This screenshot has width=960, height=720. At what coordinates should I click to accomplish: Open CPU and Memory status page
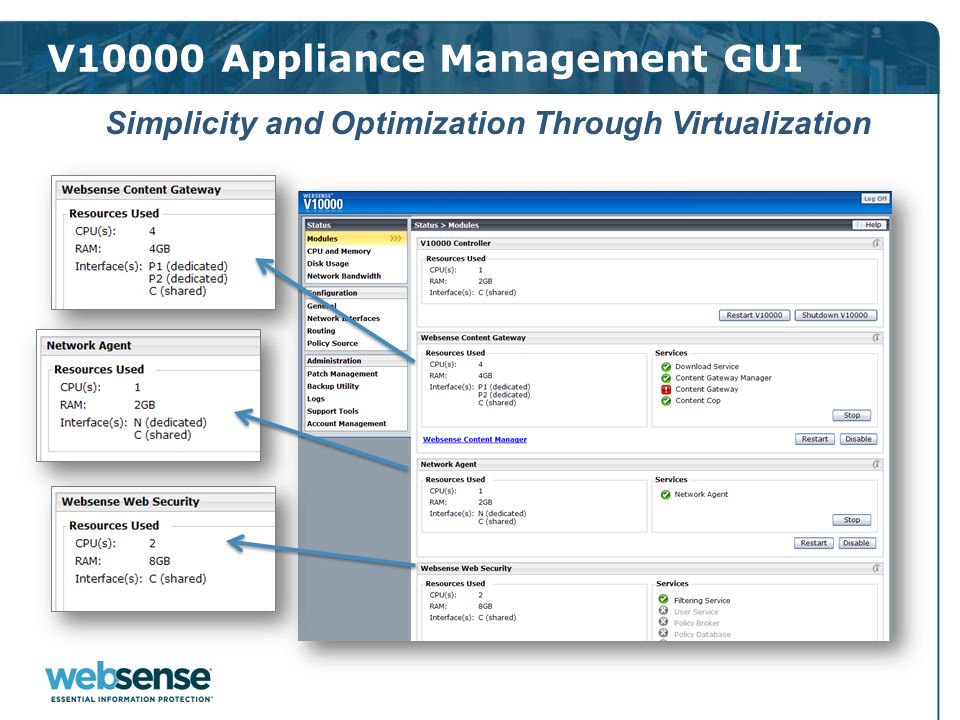click(x=339, y=251)
